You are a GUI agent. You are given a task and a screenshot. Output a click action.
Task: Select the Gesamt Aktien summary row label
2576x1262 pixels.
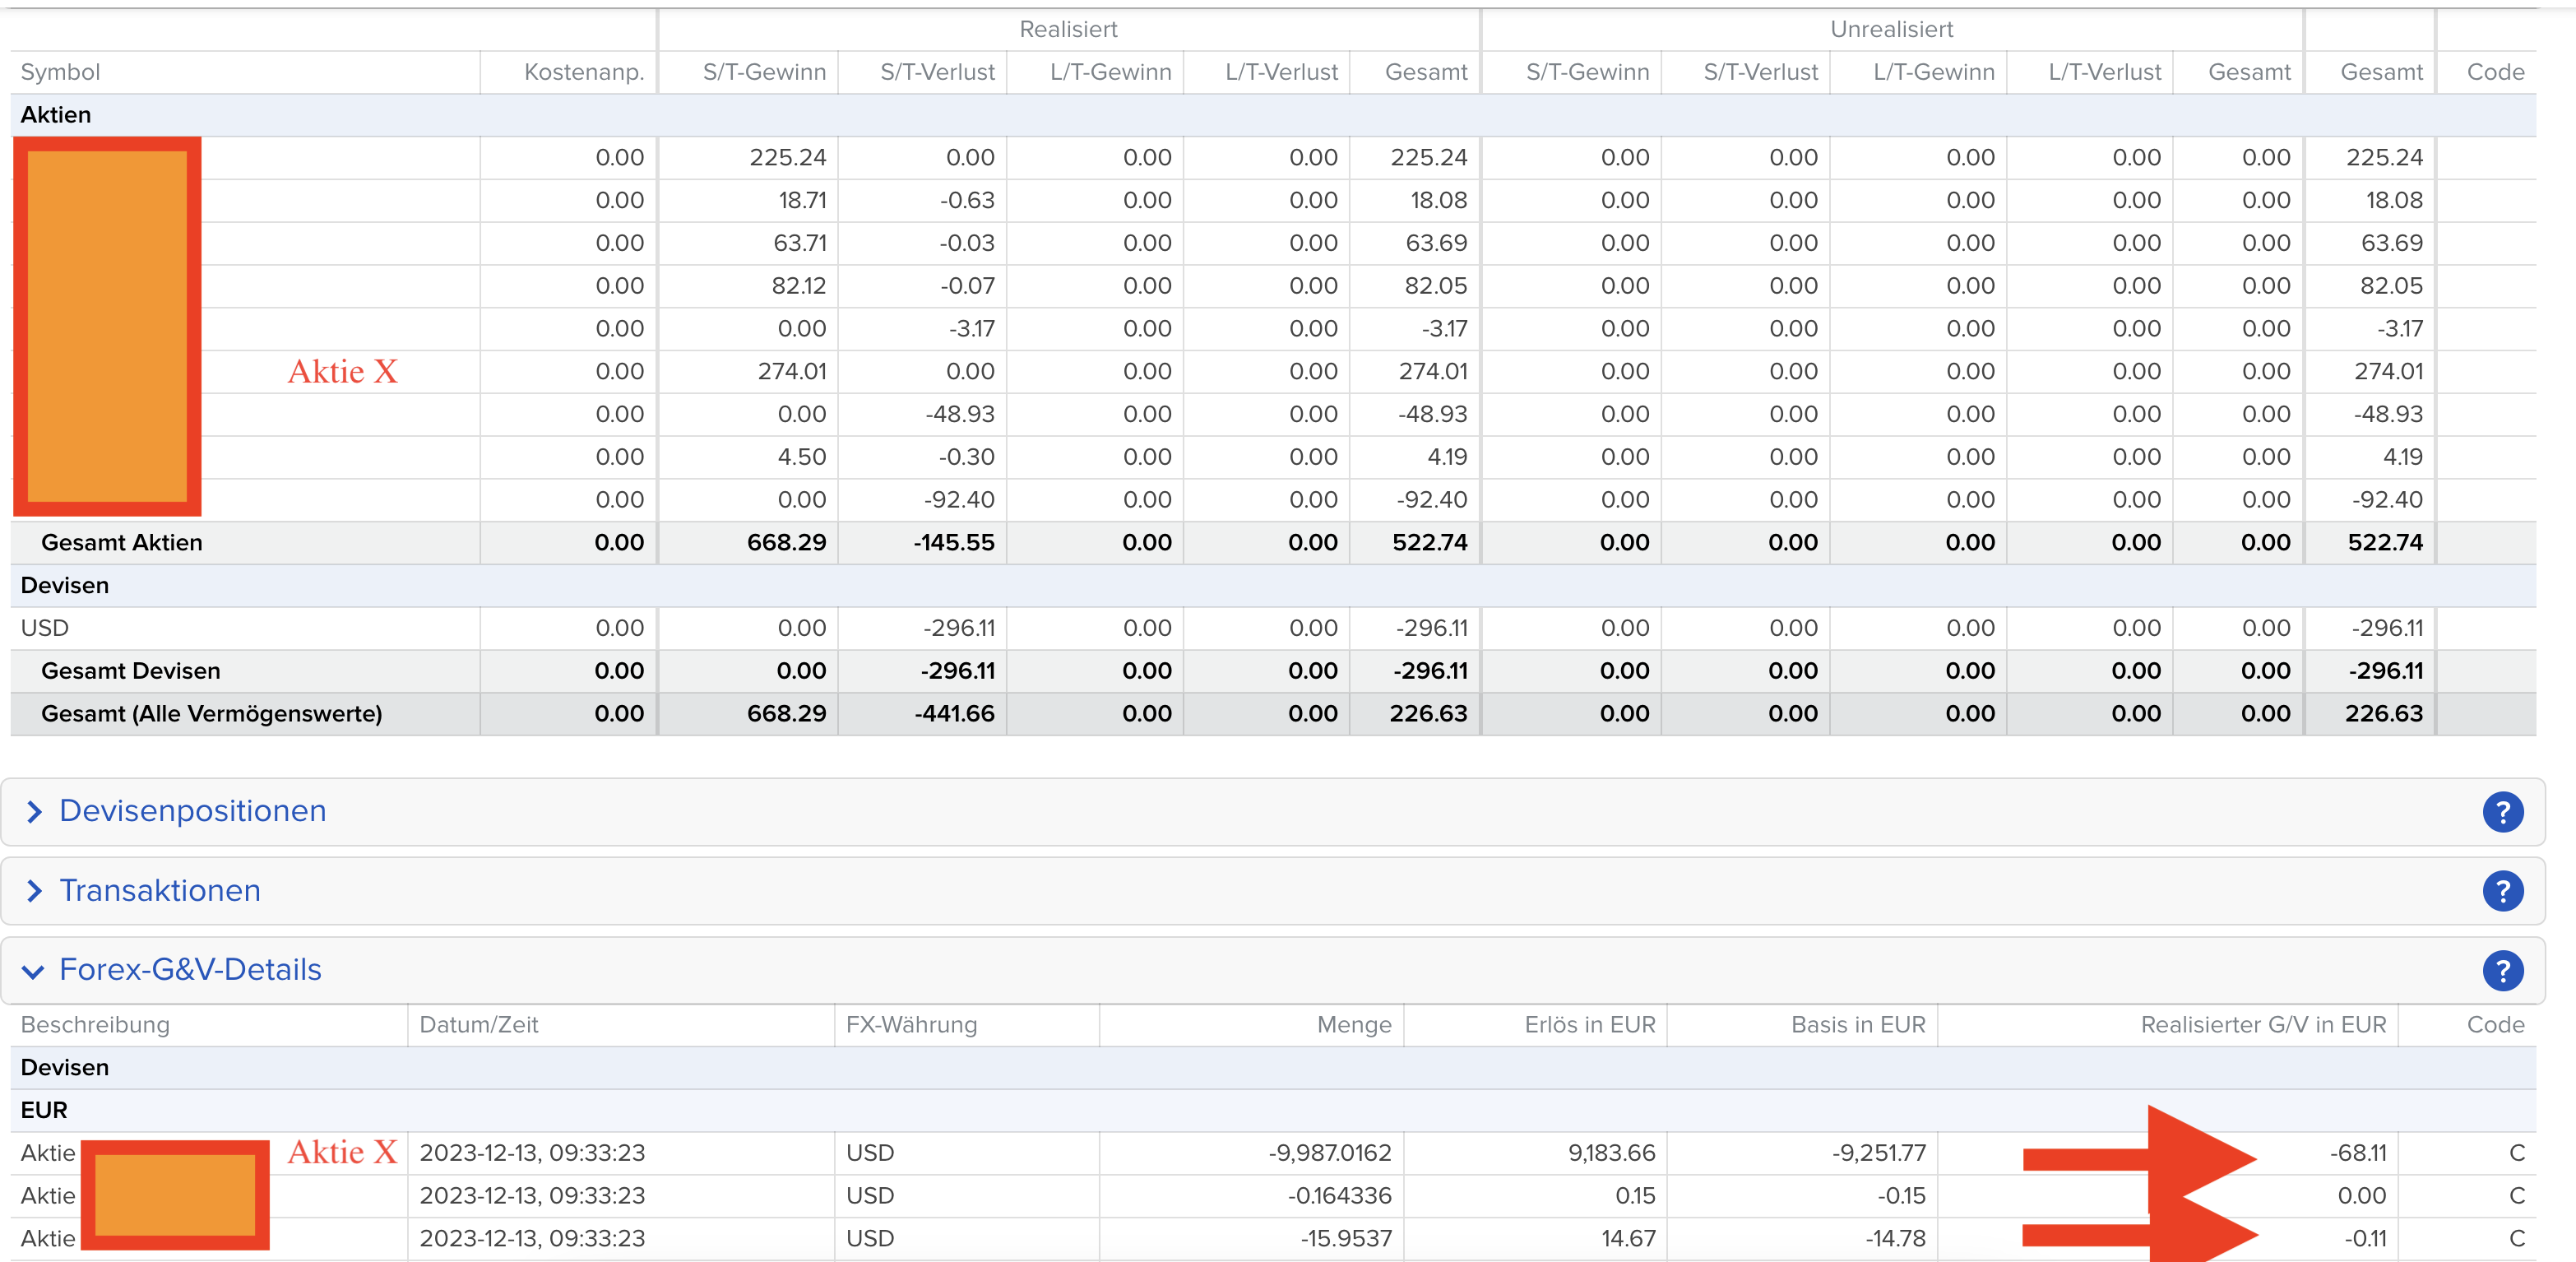click(121, 542)
